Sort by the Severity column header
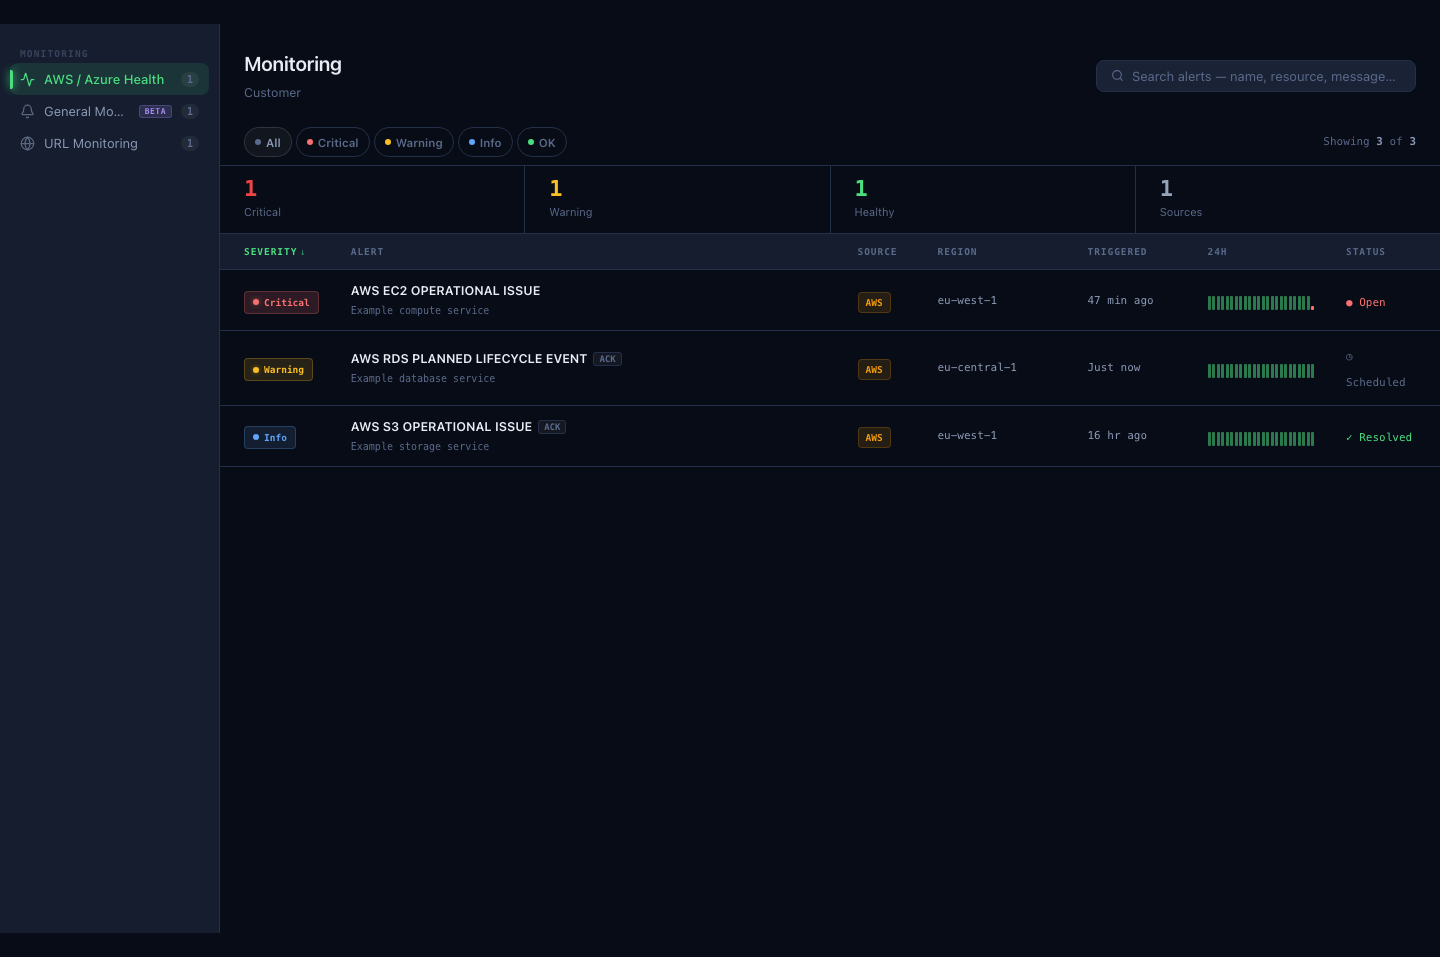1440x957 pixels. [x=274, y=252]
